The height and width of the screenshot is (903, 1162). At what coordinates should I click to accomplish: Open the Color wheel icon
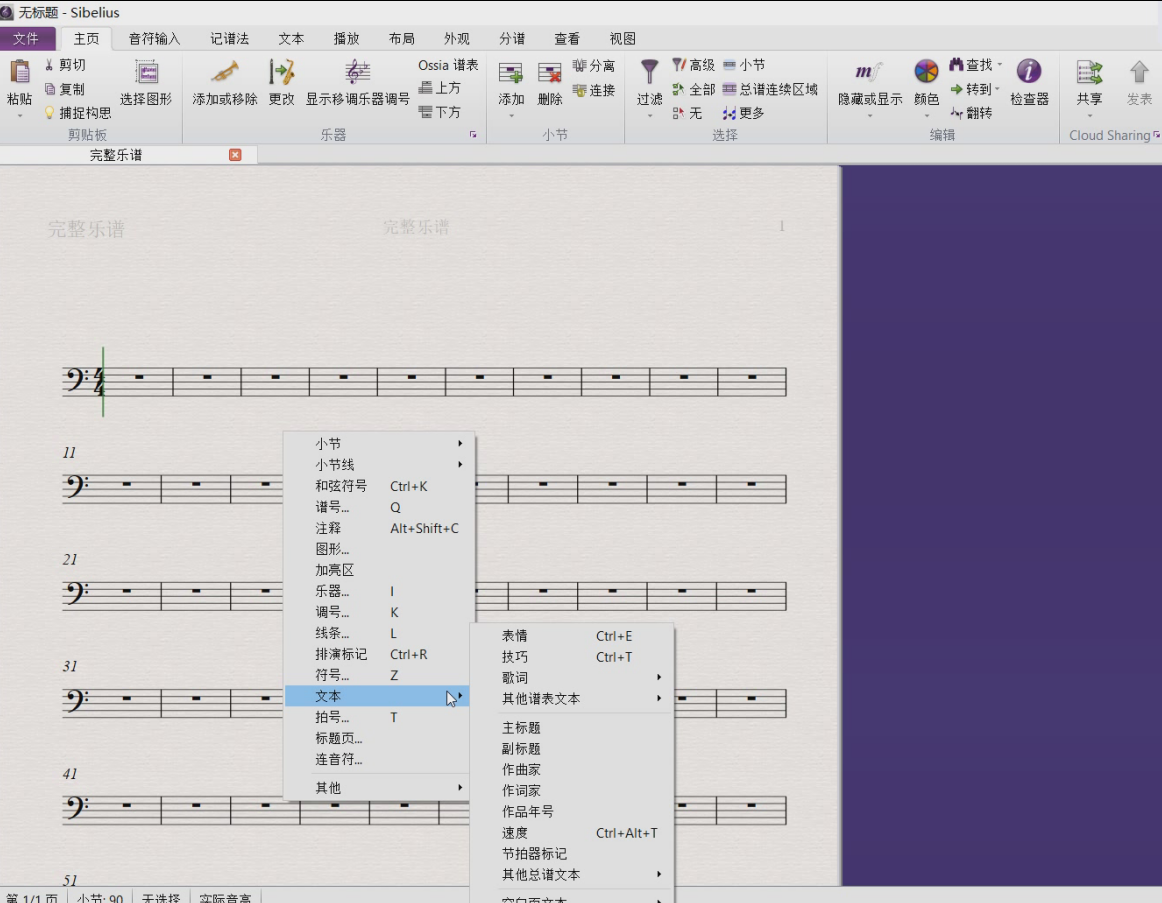(x=926, y=71)
